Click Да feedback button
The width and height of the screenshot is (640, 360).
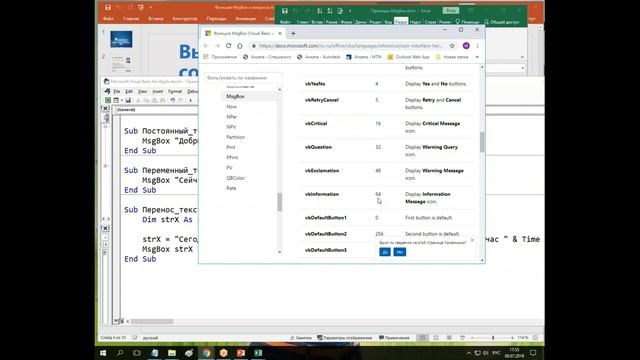pyautogui.click(x=385, y=252)
